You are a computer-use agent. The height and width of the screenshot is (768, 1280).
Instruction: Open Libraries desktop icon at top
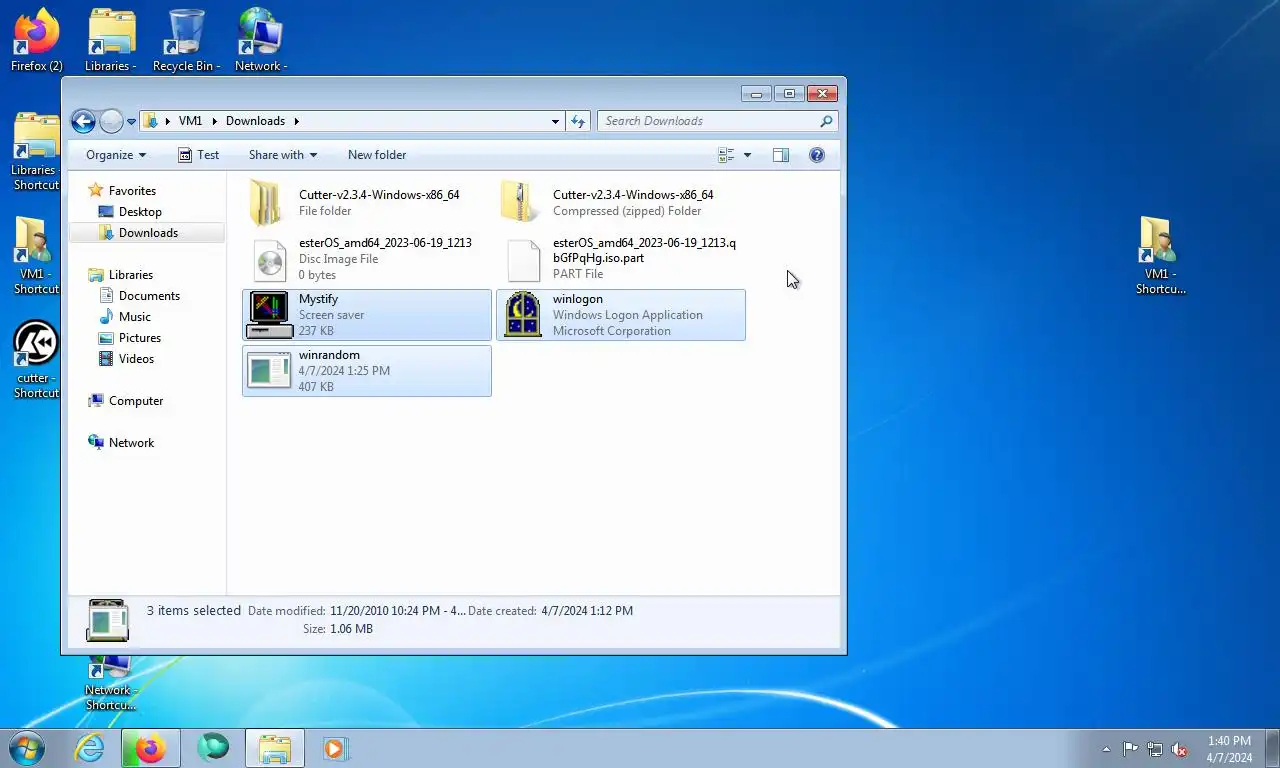[110, 40]
